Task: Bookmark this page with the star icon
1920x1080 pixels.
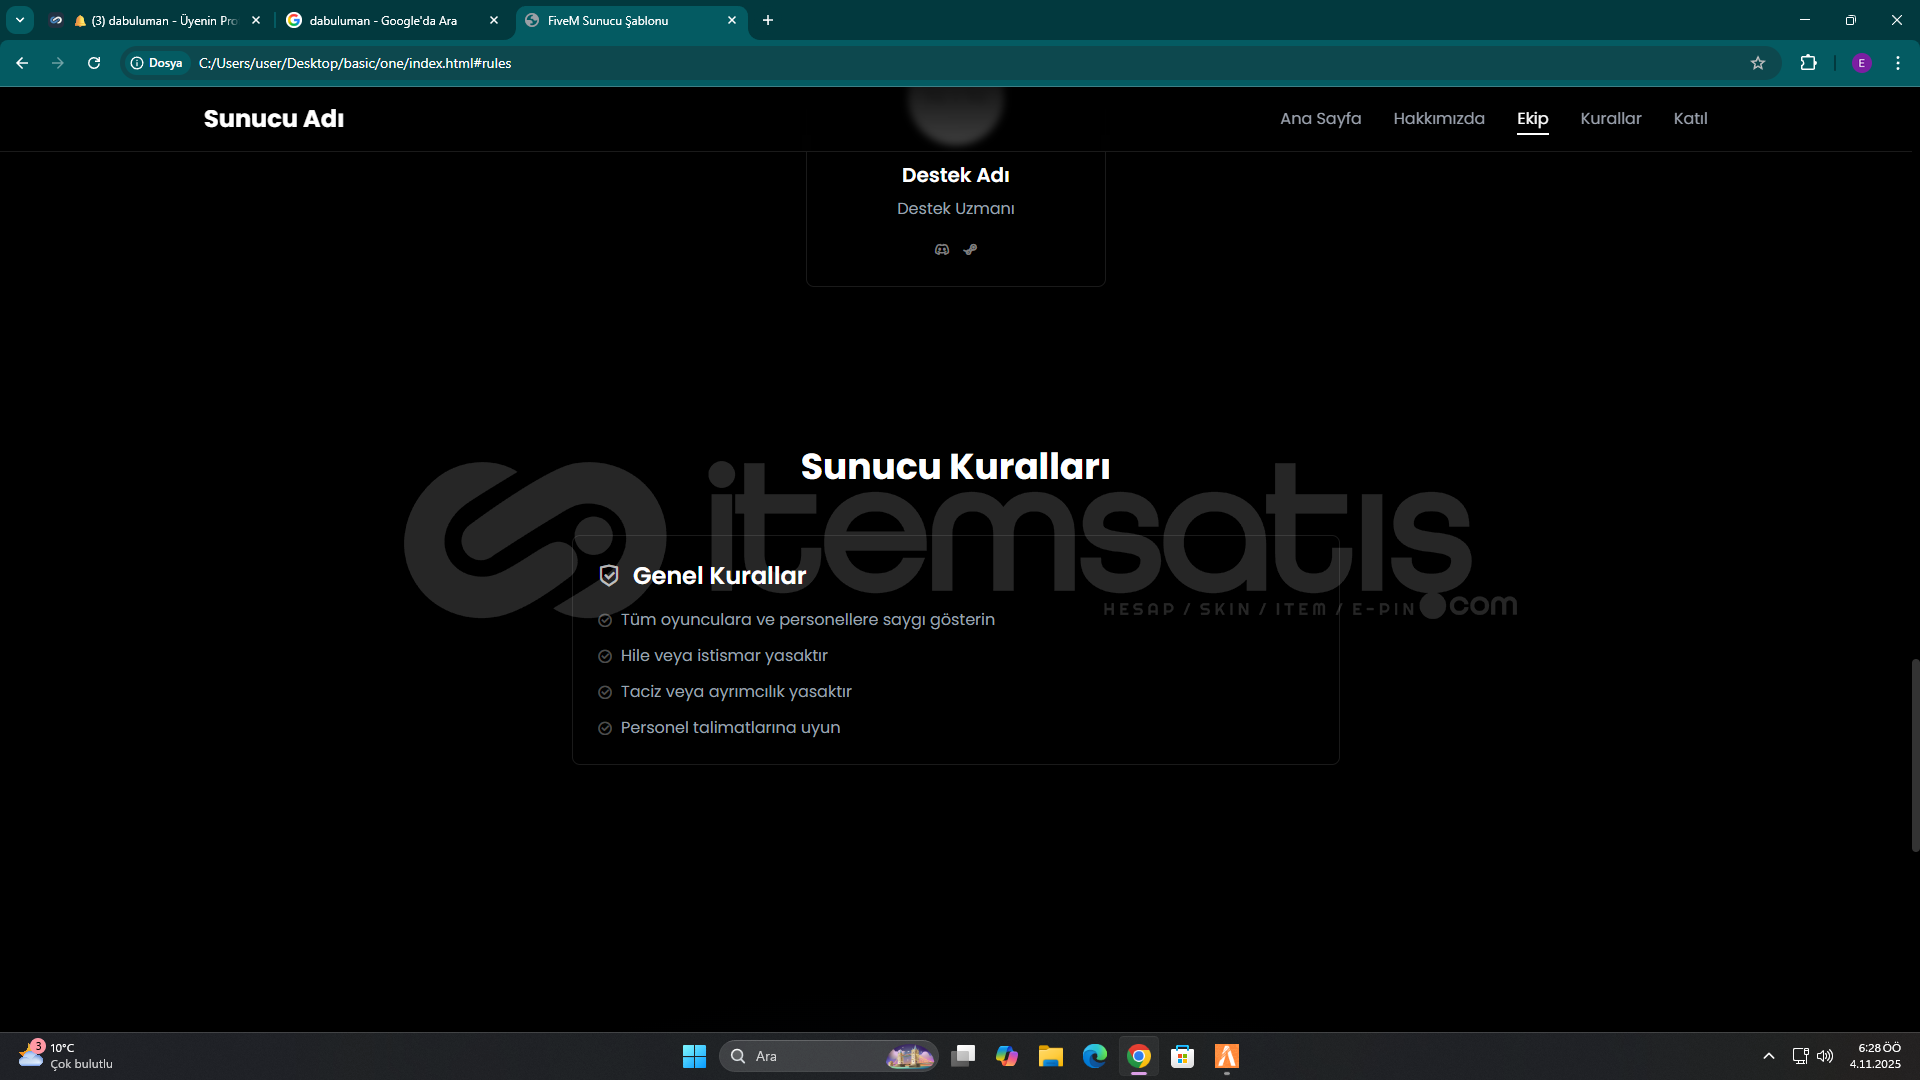Action: 1758,63
